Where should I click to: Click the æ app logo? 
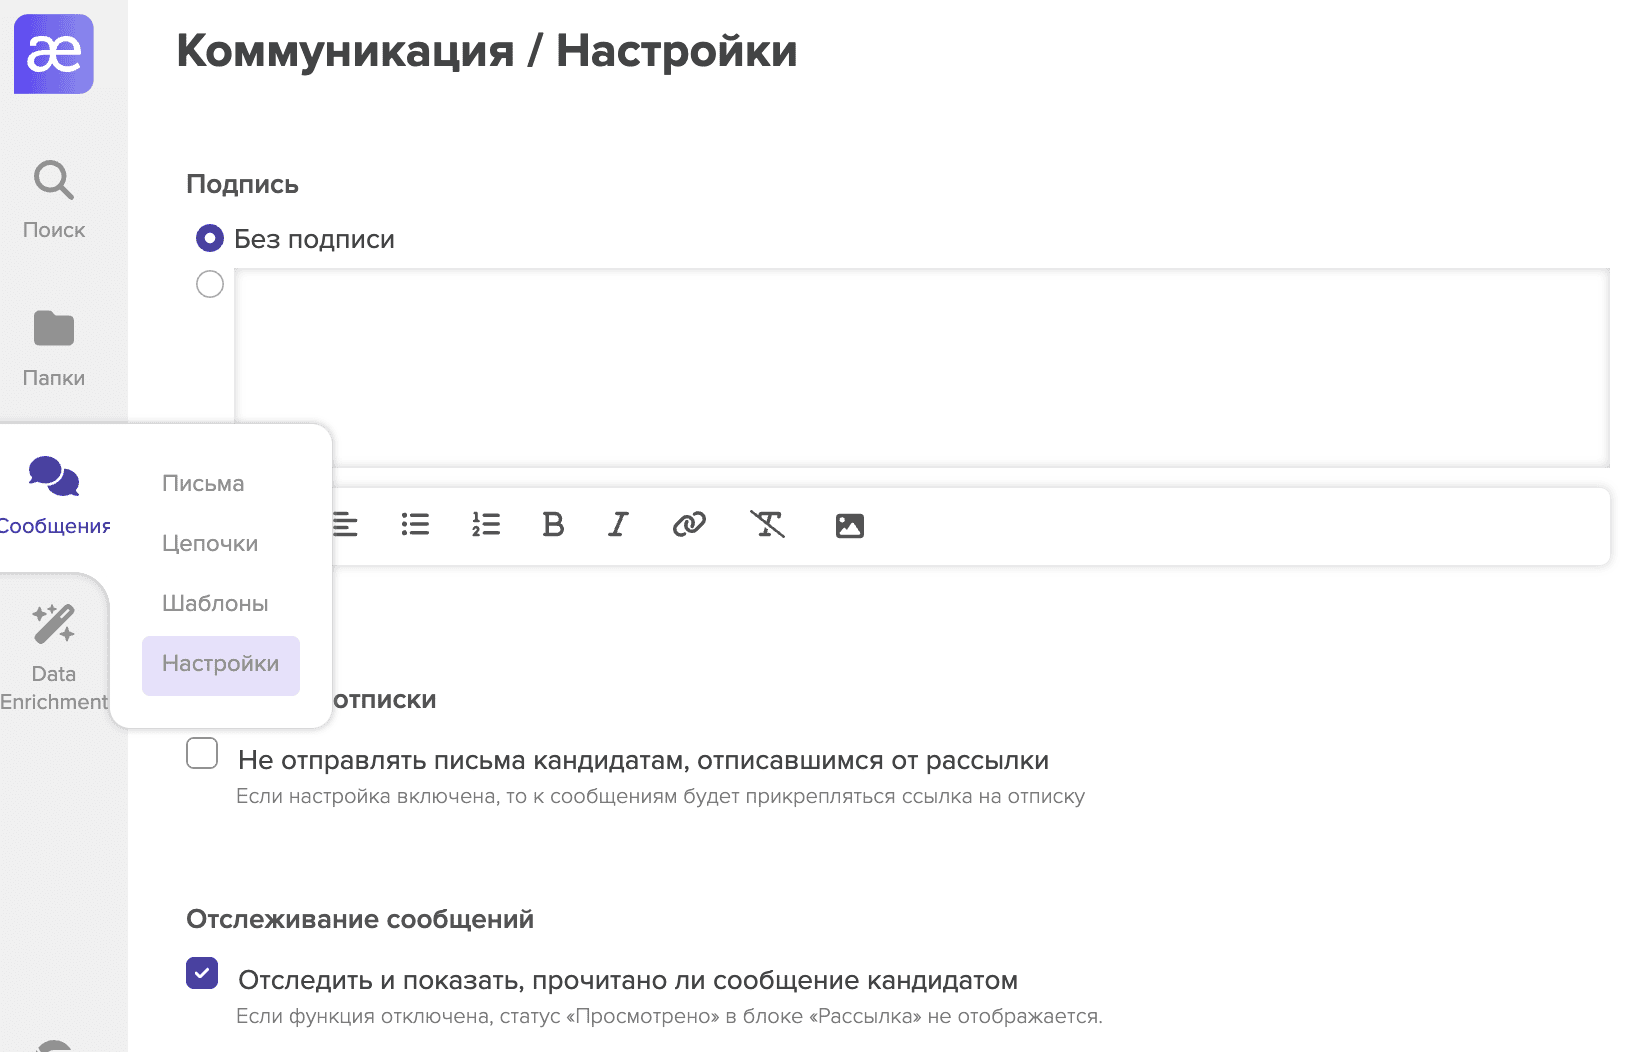point(54,54)
